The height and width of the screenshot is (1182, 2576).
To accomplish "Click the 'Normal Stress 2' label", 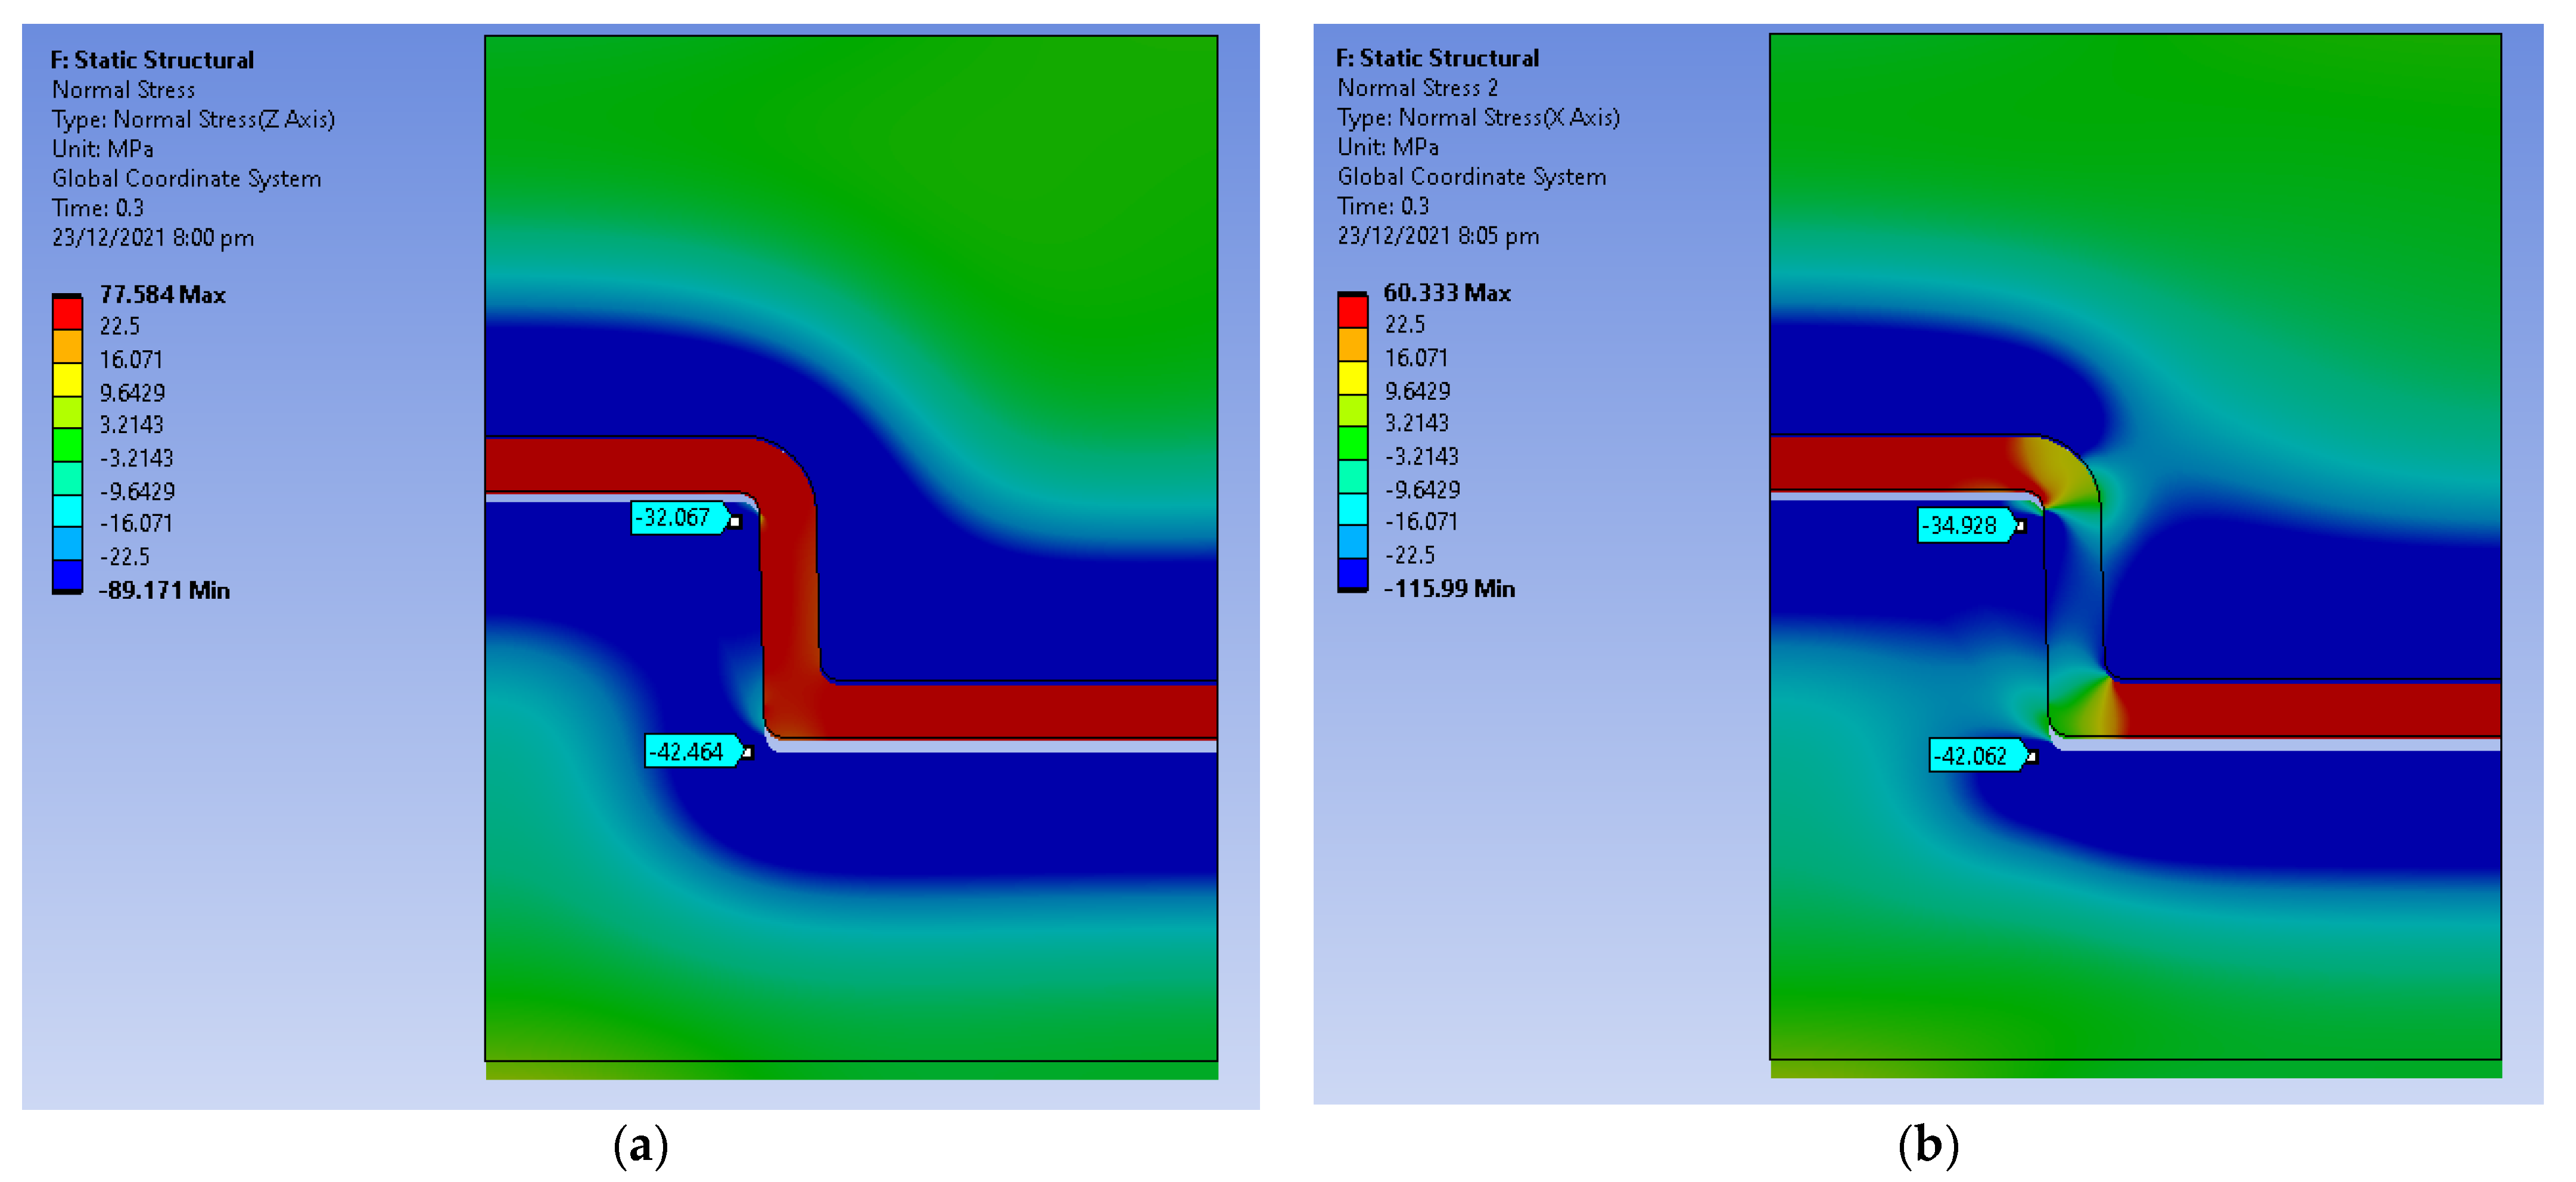I will click(x=1417, y=88).
